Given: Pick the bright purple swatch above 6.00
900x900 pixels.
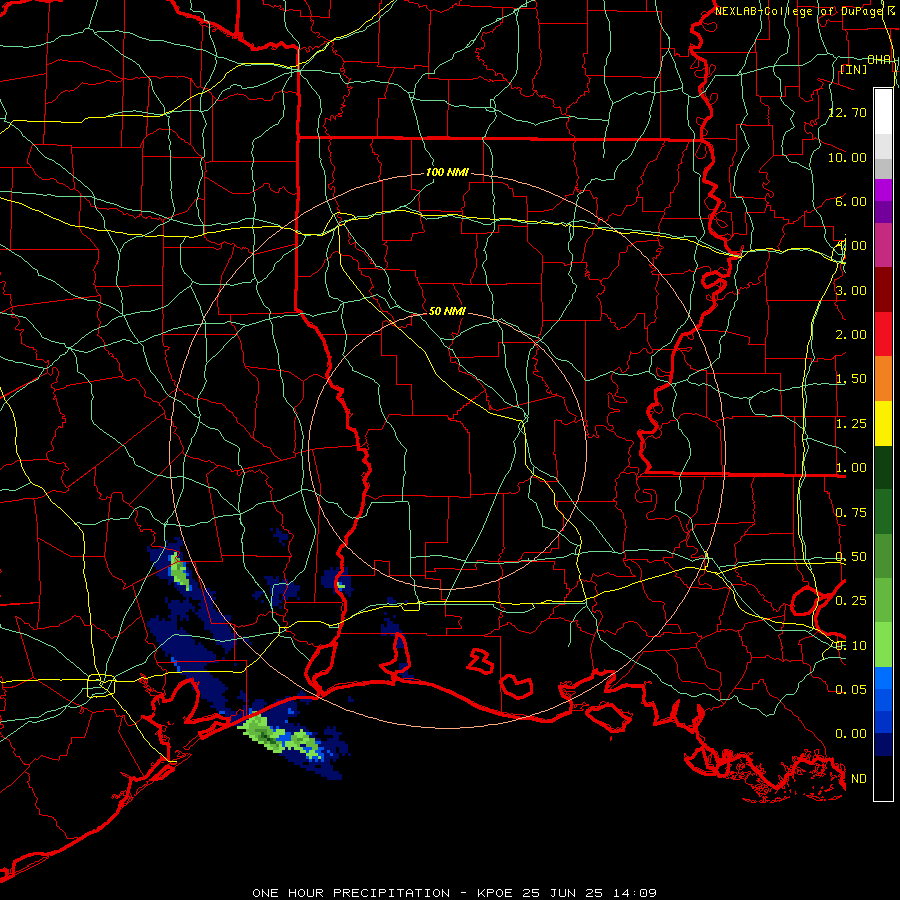Looking at the screenshot, I should click(x=883, y=190).
